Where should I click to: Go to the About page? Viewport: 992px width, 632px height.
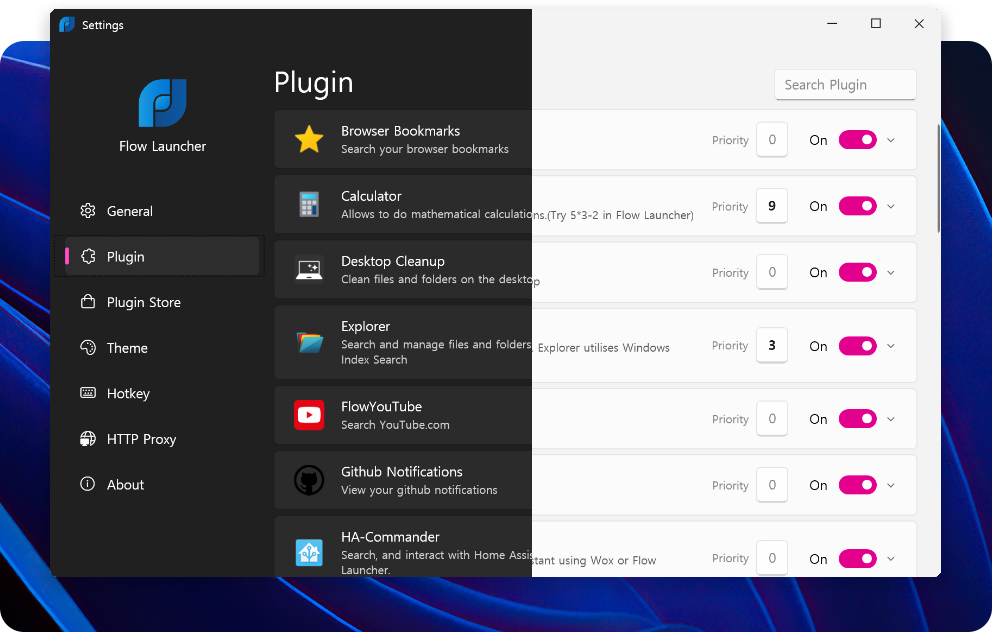(125, 484)
